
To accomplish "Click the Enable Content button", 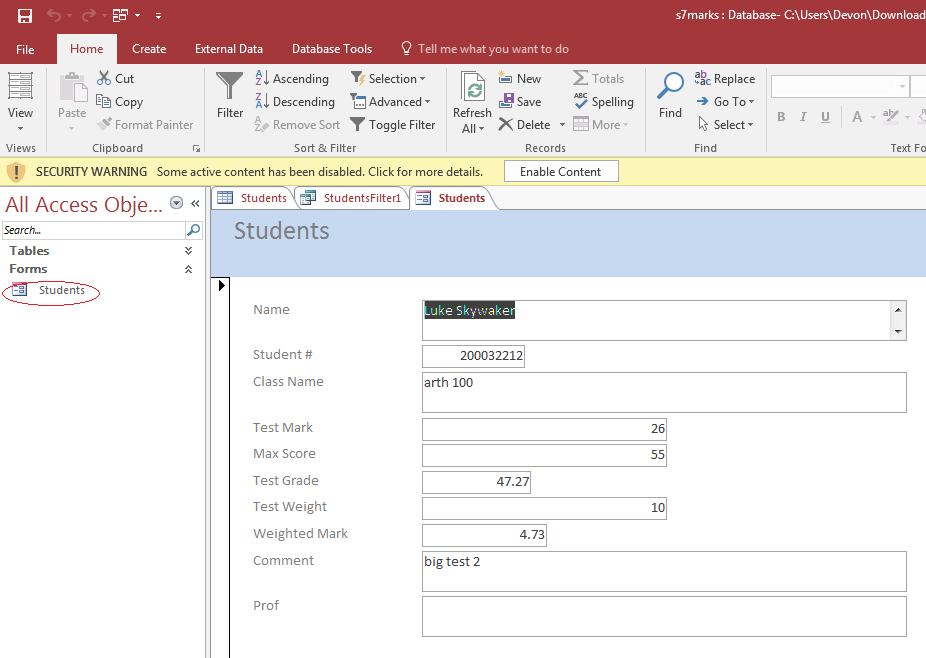I will tap(560, 172).
